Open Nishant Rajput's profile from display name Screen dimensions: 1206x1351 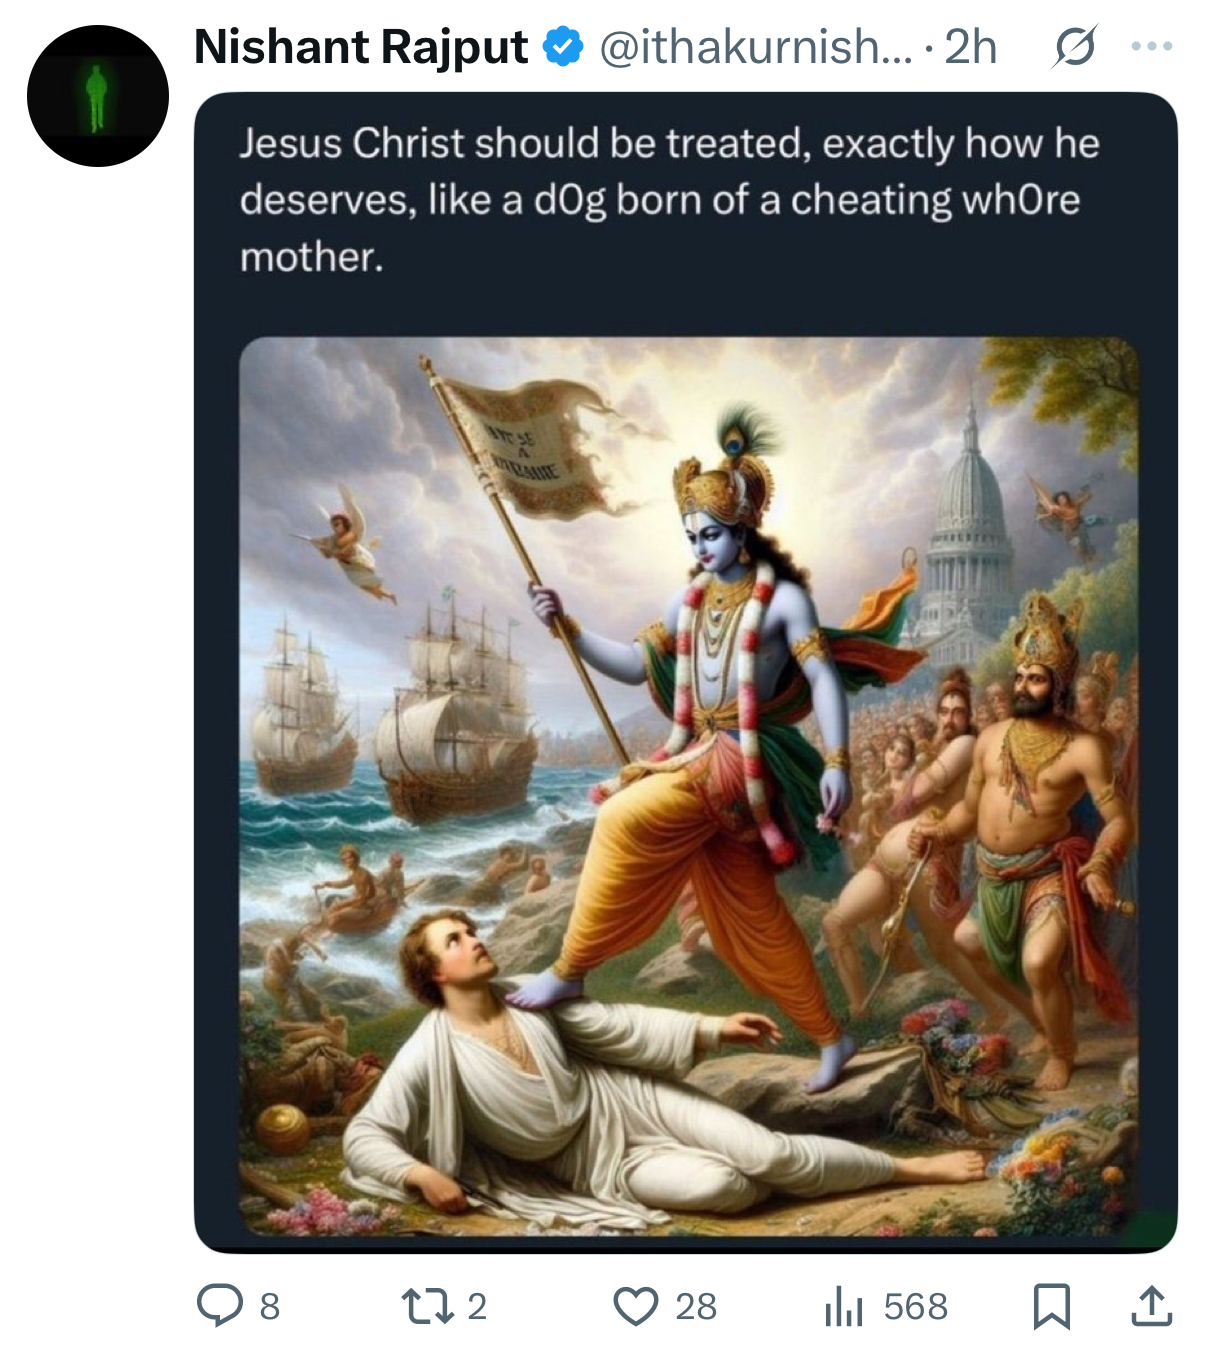coord(361,47)
